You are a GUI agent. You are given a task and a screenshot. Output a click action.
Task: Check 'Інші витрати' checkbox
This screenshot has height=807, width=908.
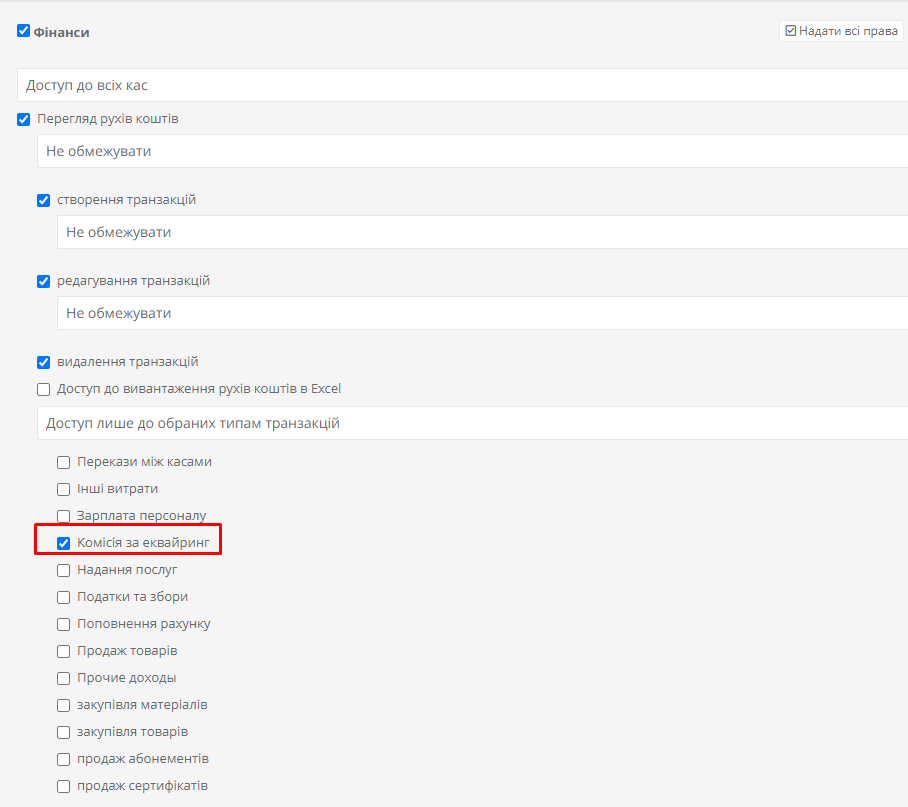pyautogui.click(x=64, y=489)
